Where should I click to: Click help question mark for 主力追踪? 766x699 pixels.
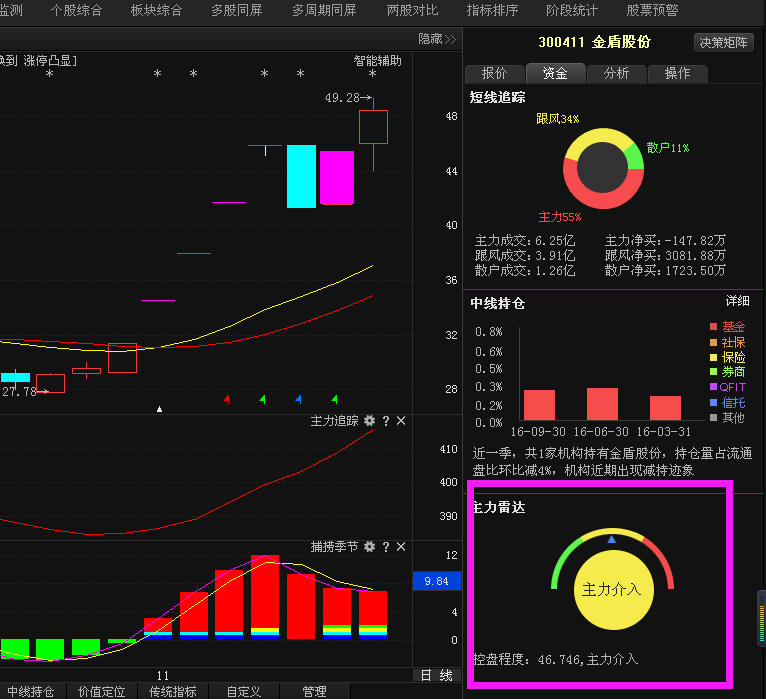click(x=385, y=421)
